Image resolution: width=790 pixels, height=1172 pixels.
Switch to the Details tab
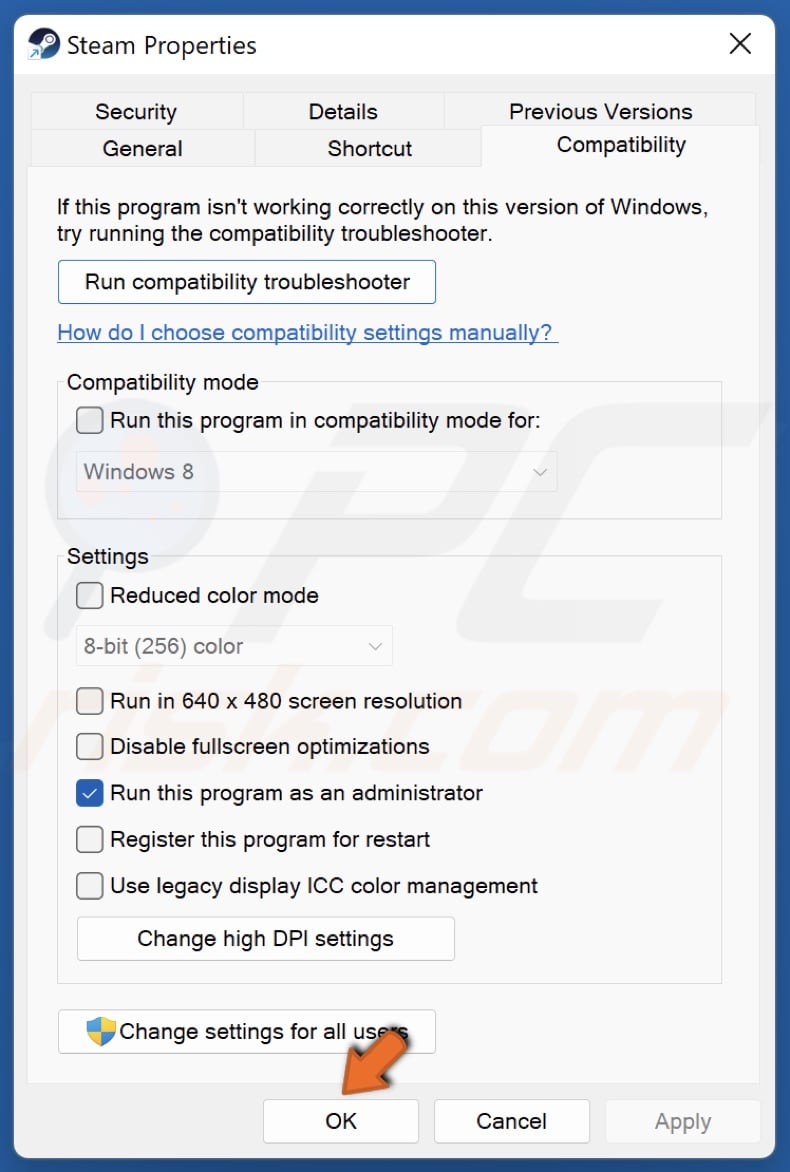(x=343, y=111)
